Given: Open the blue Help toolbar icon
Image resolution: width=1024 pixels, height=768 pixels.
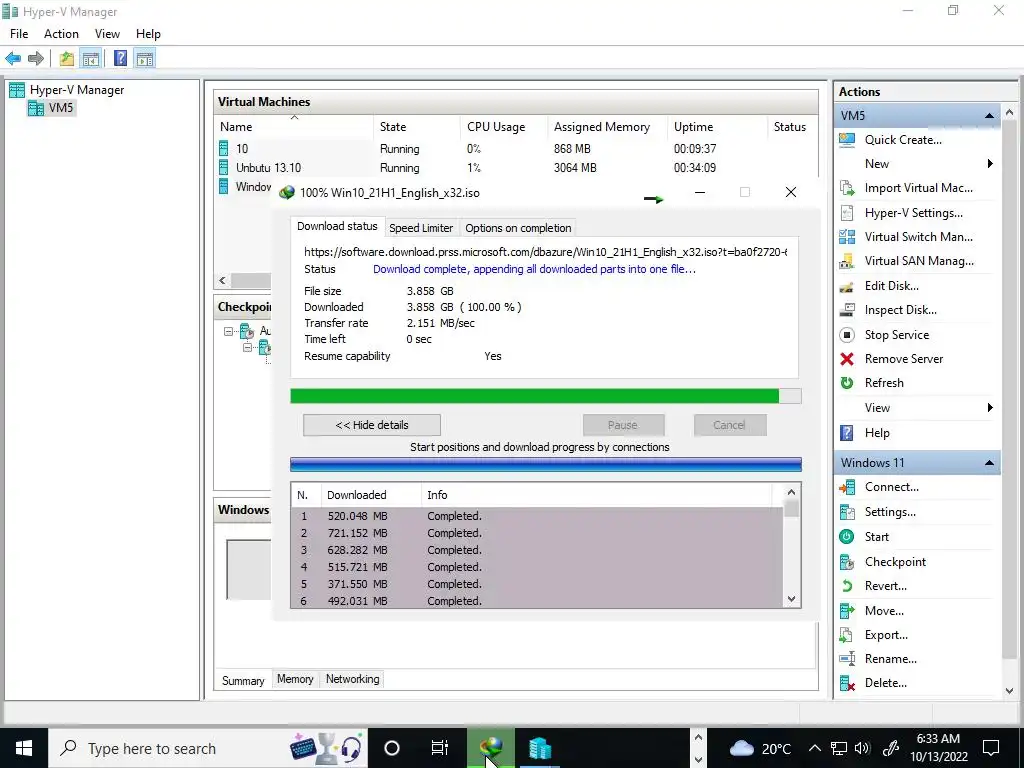Looking at the screenshot, I should pos(120,59).
